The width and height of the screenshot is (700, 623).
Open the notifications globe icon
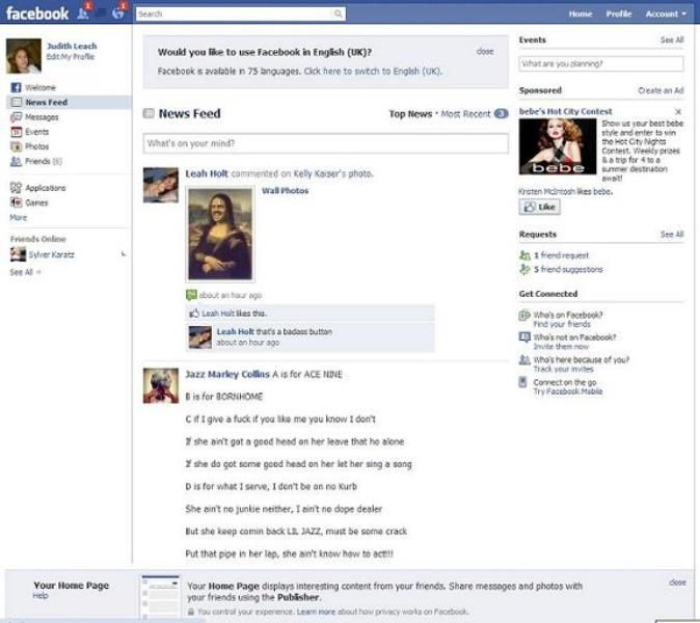(118, 13)
